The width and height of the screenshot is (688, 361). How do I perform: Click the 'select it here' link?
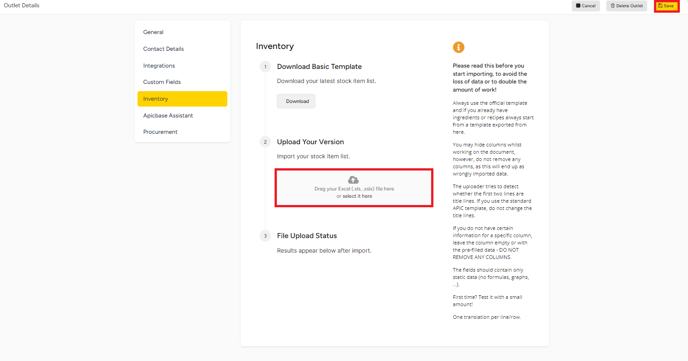pos(357,196)
